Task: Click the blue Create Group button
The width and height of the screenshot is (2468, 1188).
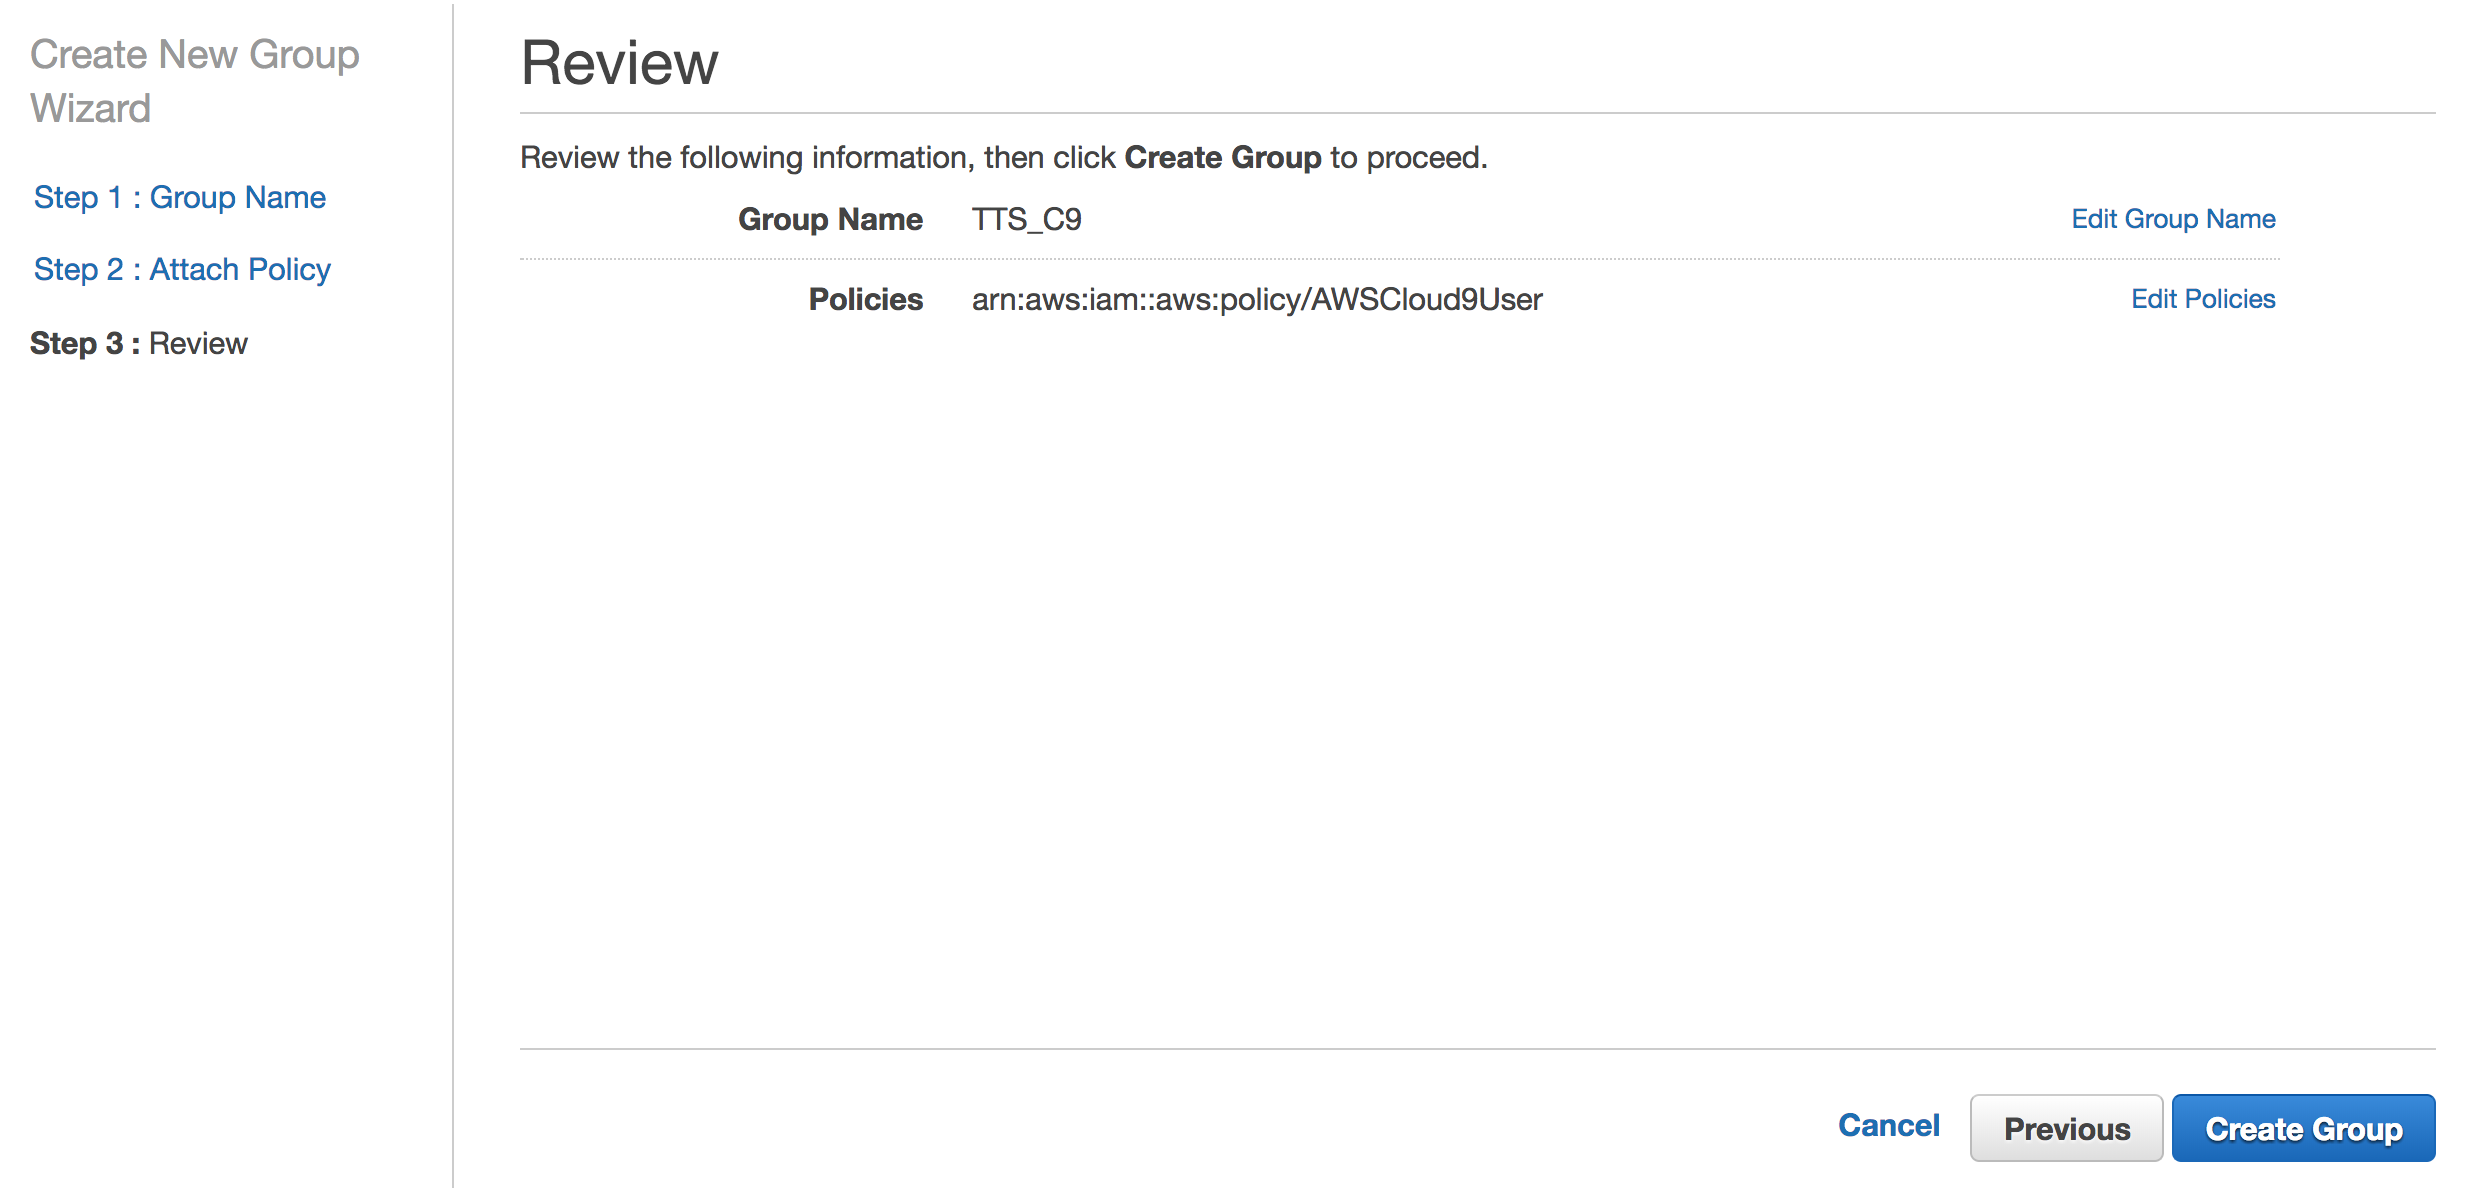Action: click(2303, 1128)
